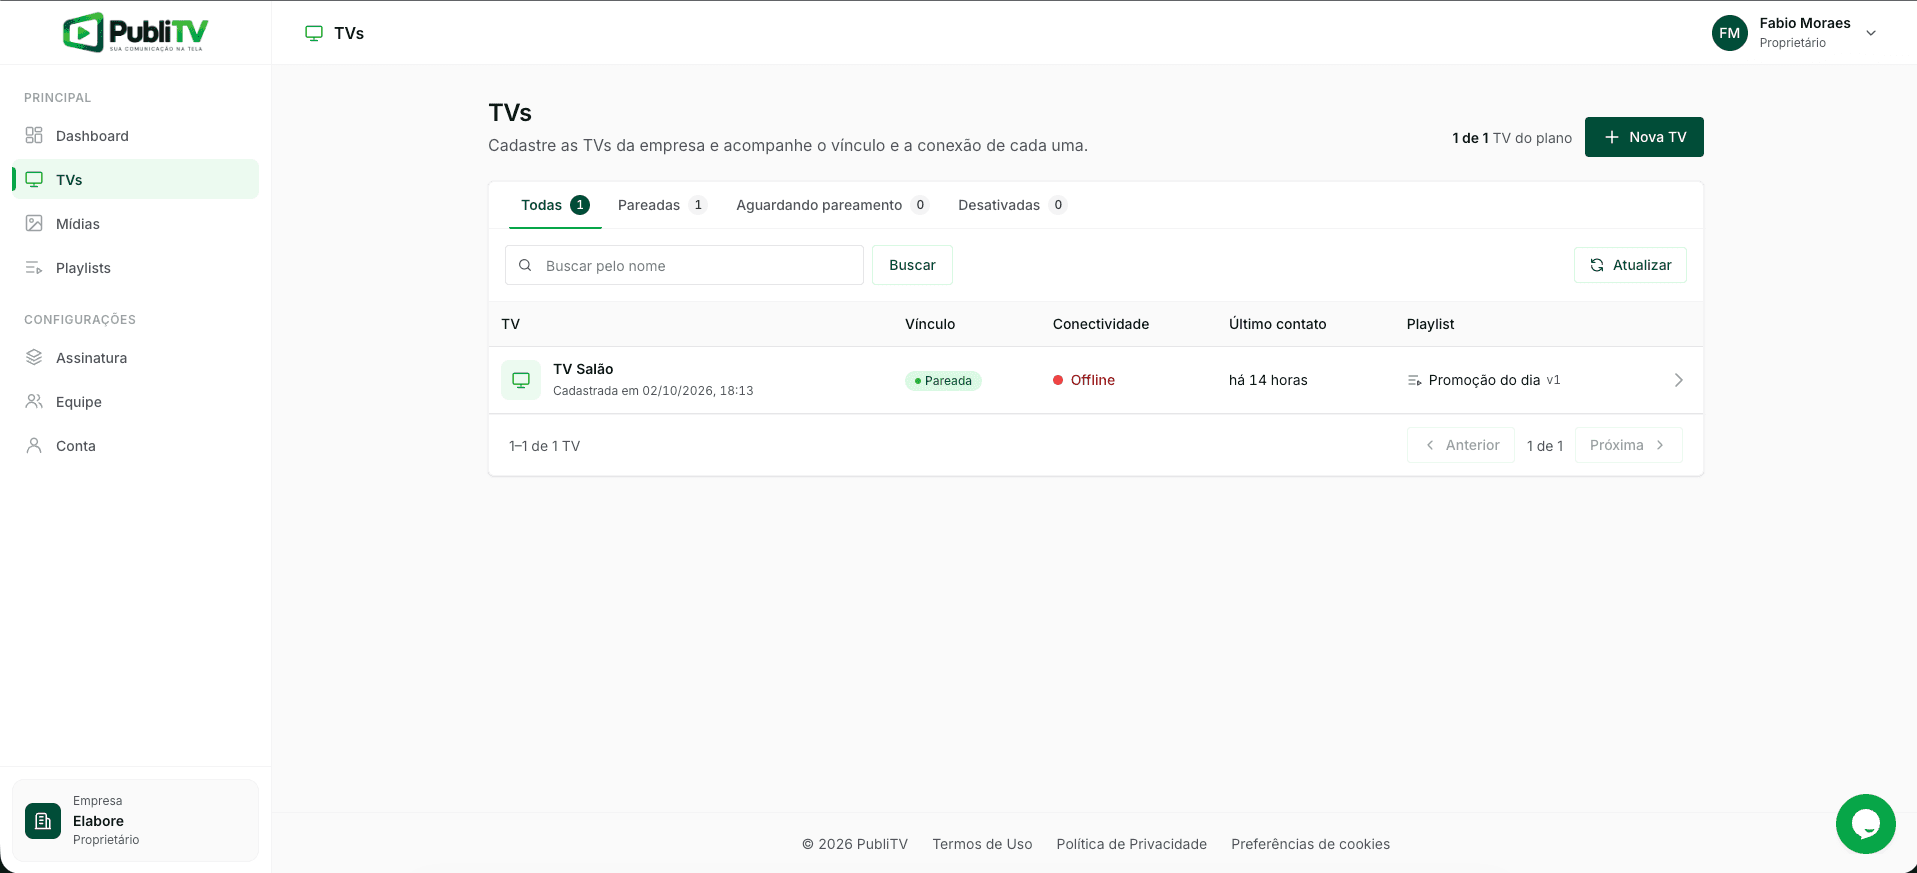Open Mídias from the sidebar

tap(135, 224)
